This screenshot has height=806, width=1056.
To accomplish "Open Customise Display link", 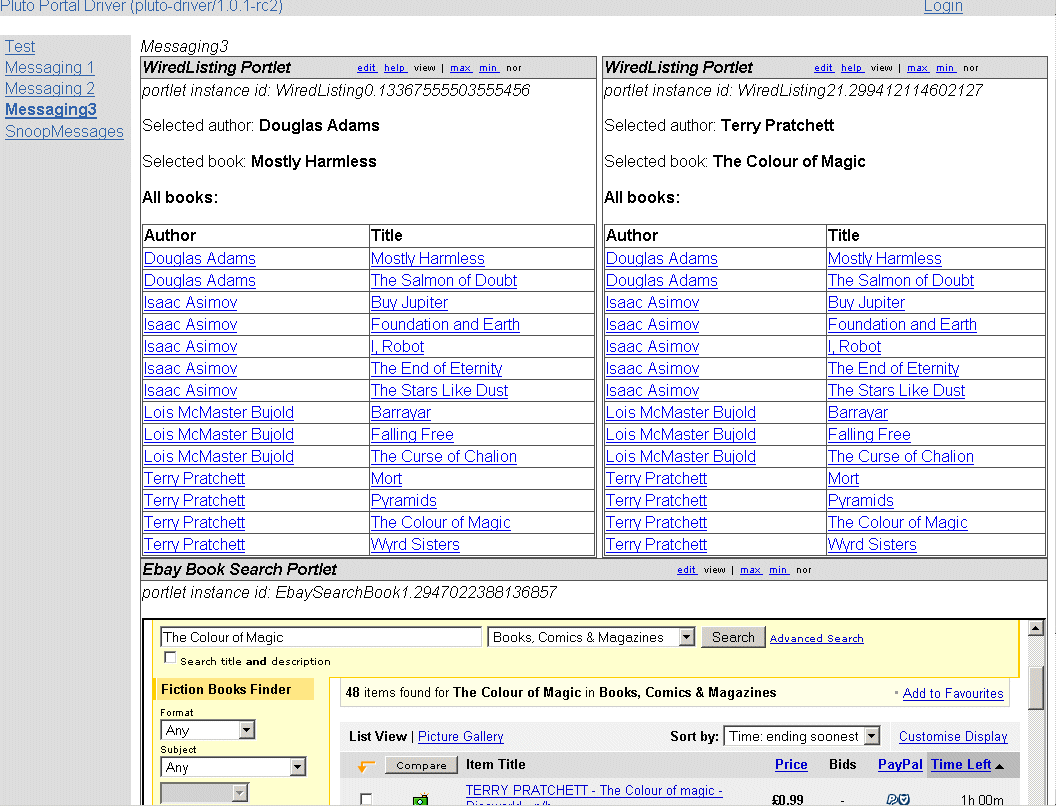I will [x=953, y=737].
